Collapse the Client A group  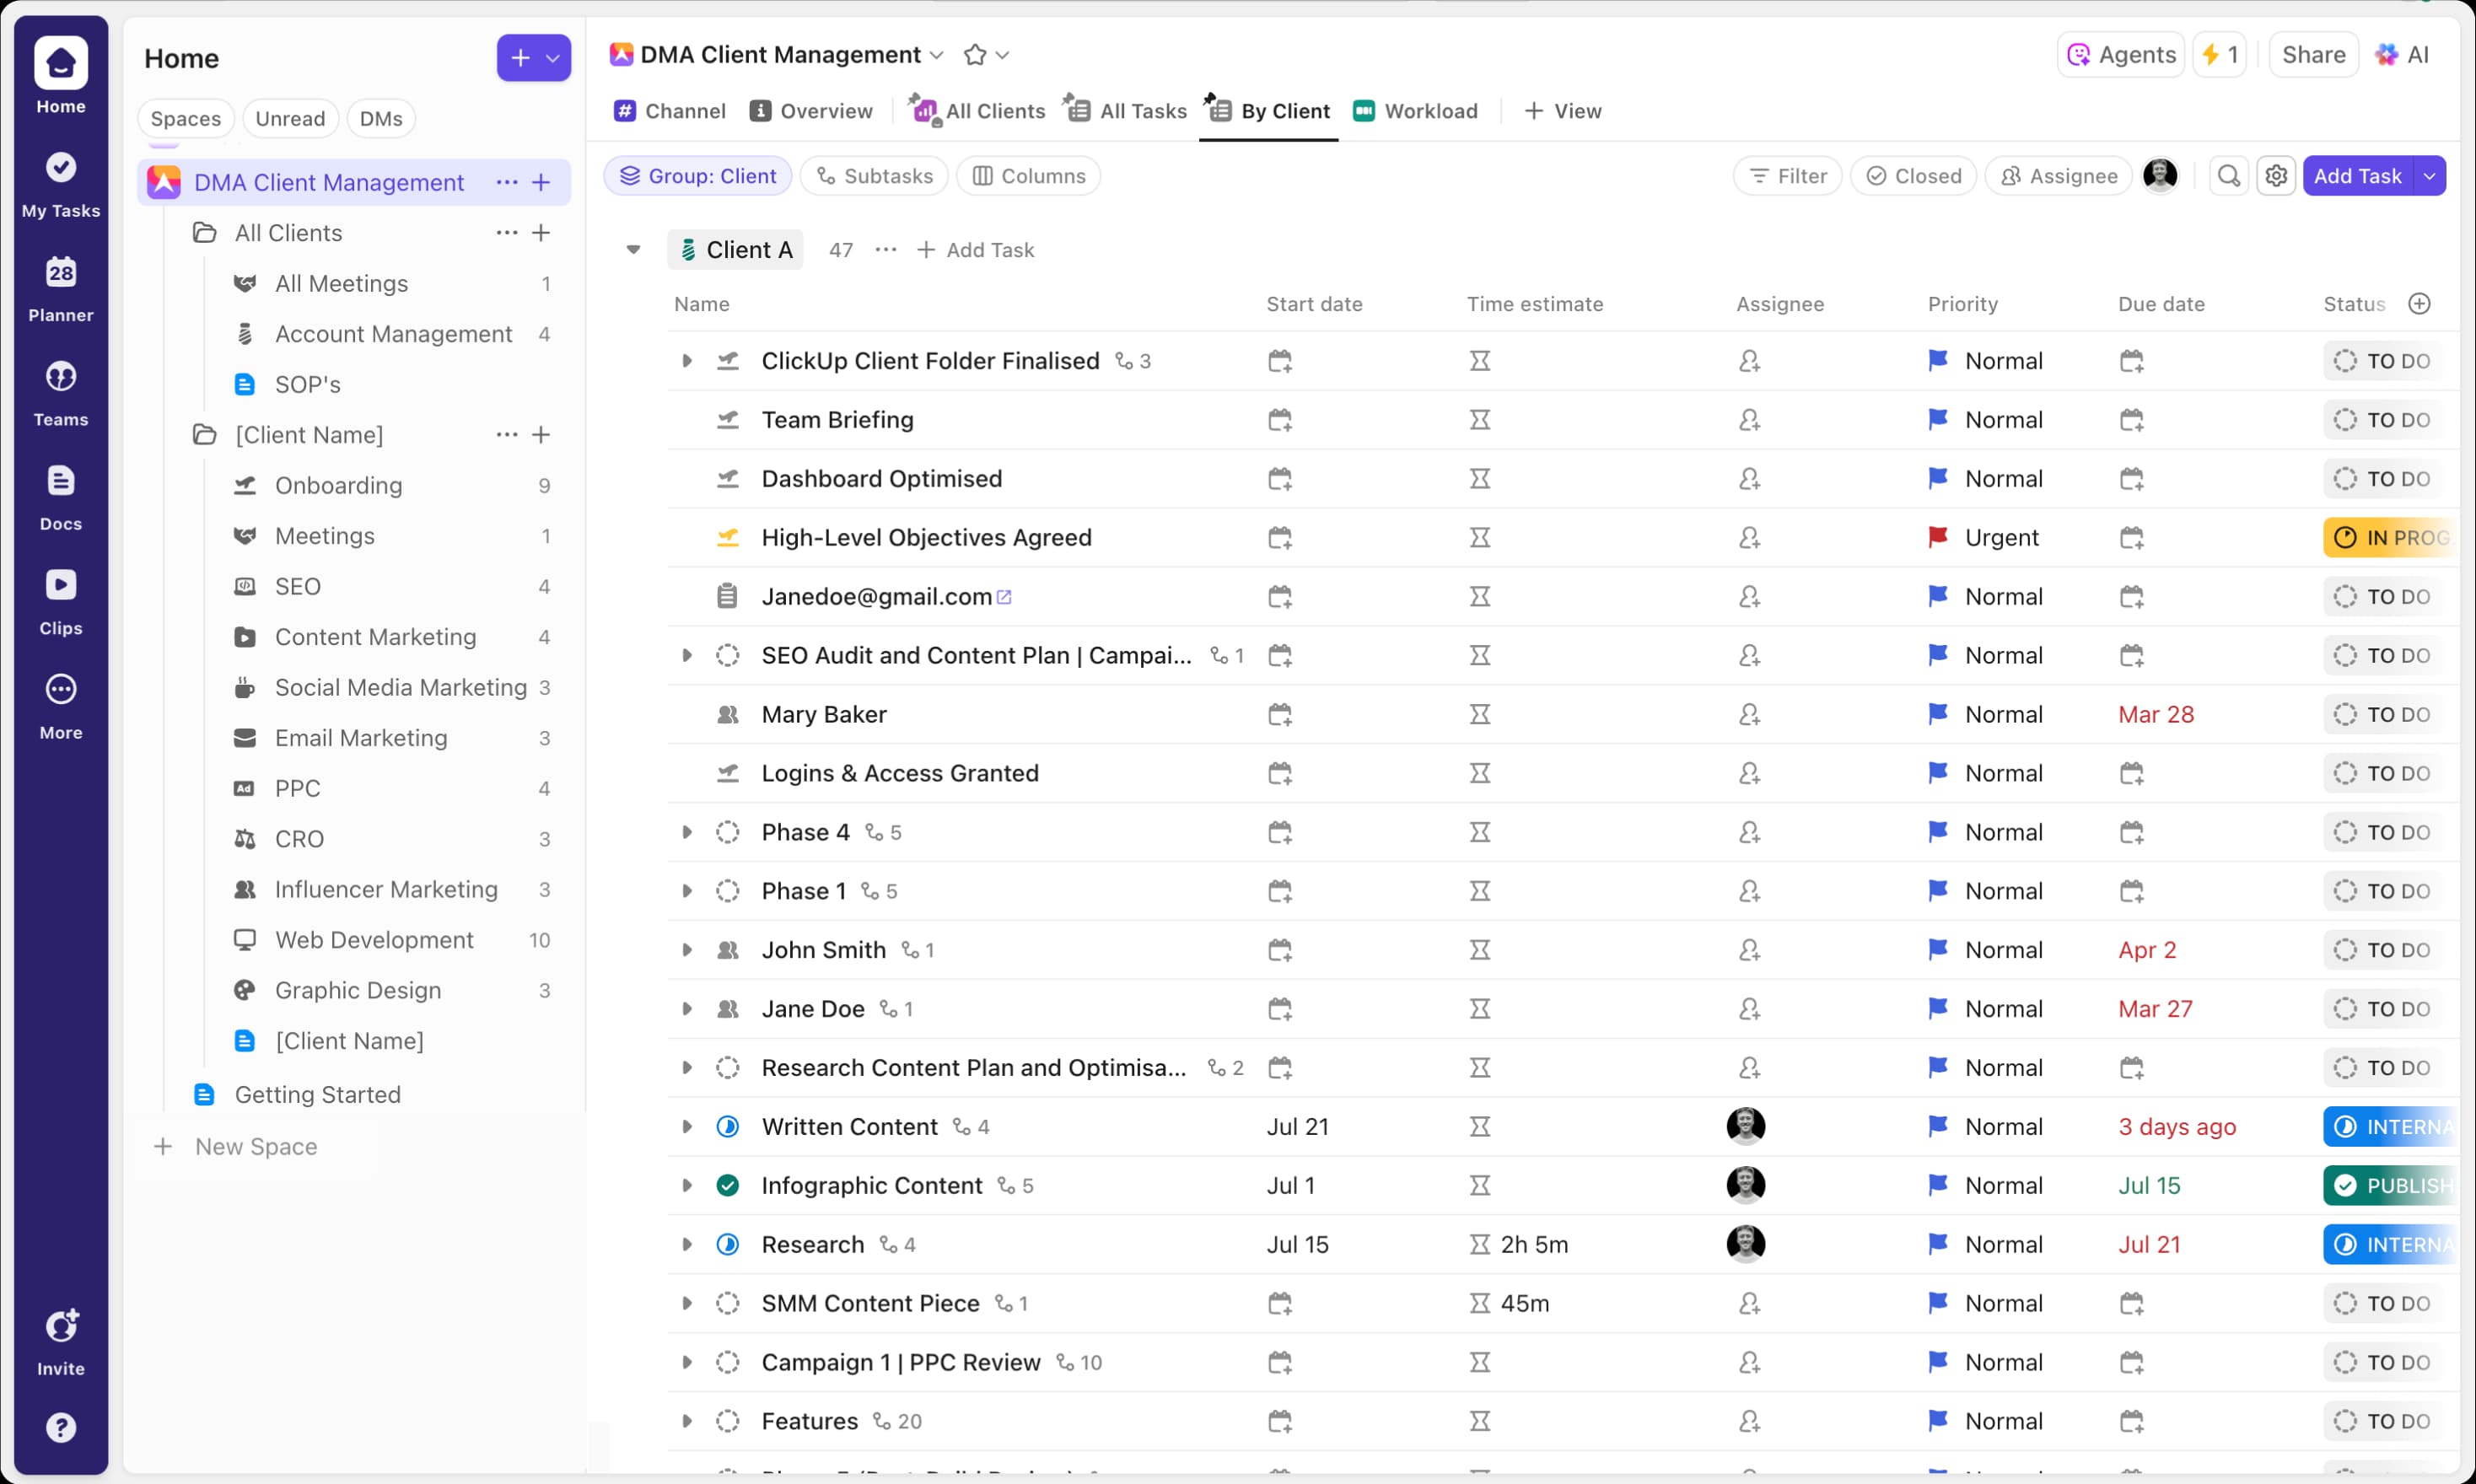click(634, 249)
